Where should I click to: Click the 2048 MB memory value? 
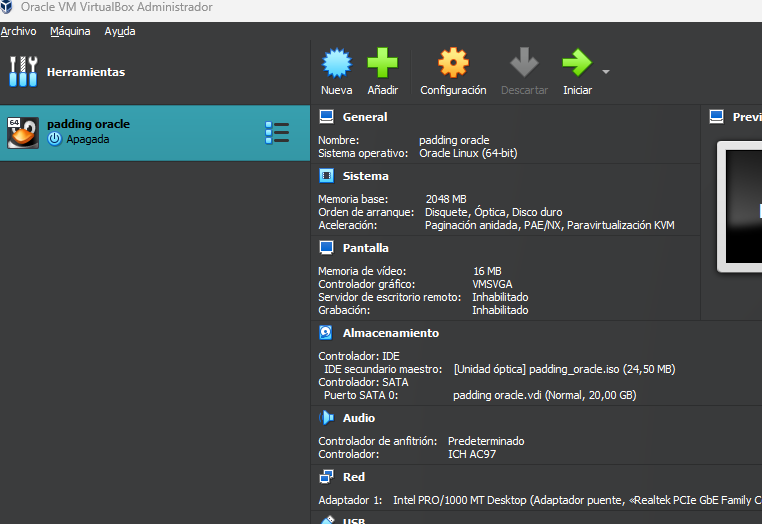point(446,199)
